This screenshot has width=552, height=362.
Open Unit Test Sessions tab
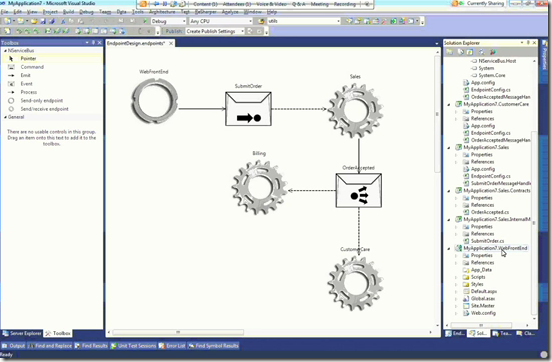133,346
